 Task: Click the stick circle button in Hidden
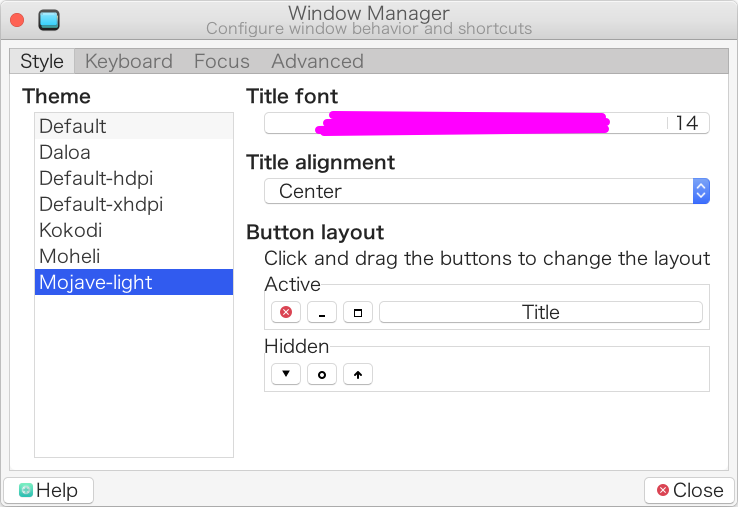pyautogui.click(x=322, y=375)
